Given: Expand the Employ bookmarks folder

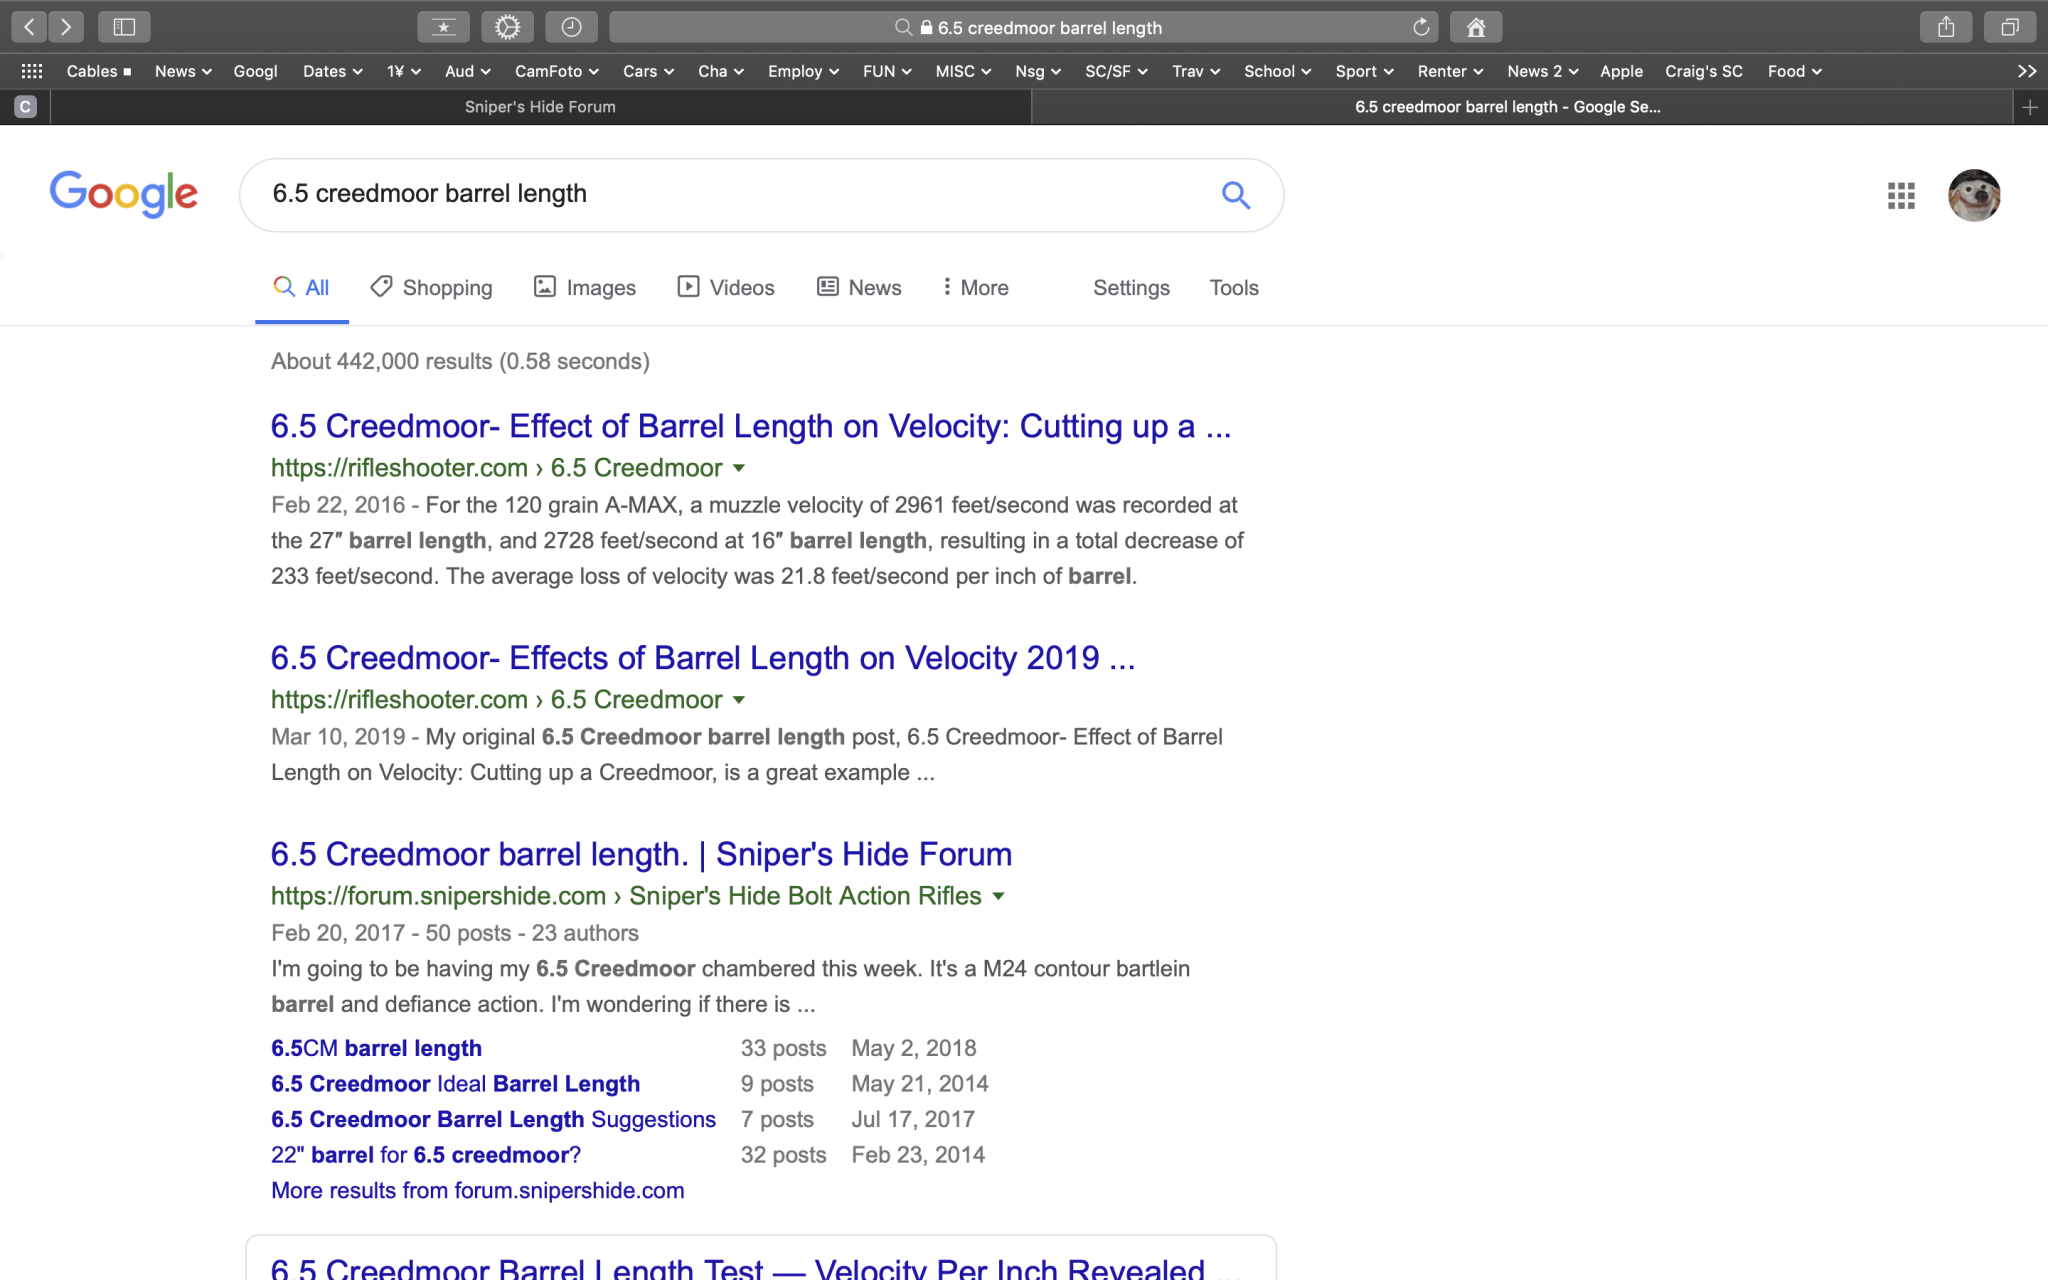Looking at the screenshot, I should tap(803, 71).
